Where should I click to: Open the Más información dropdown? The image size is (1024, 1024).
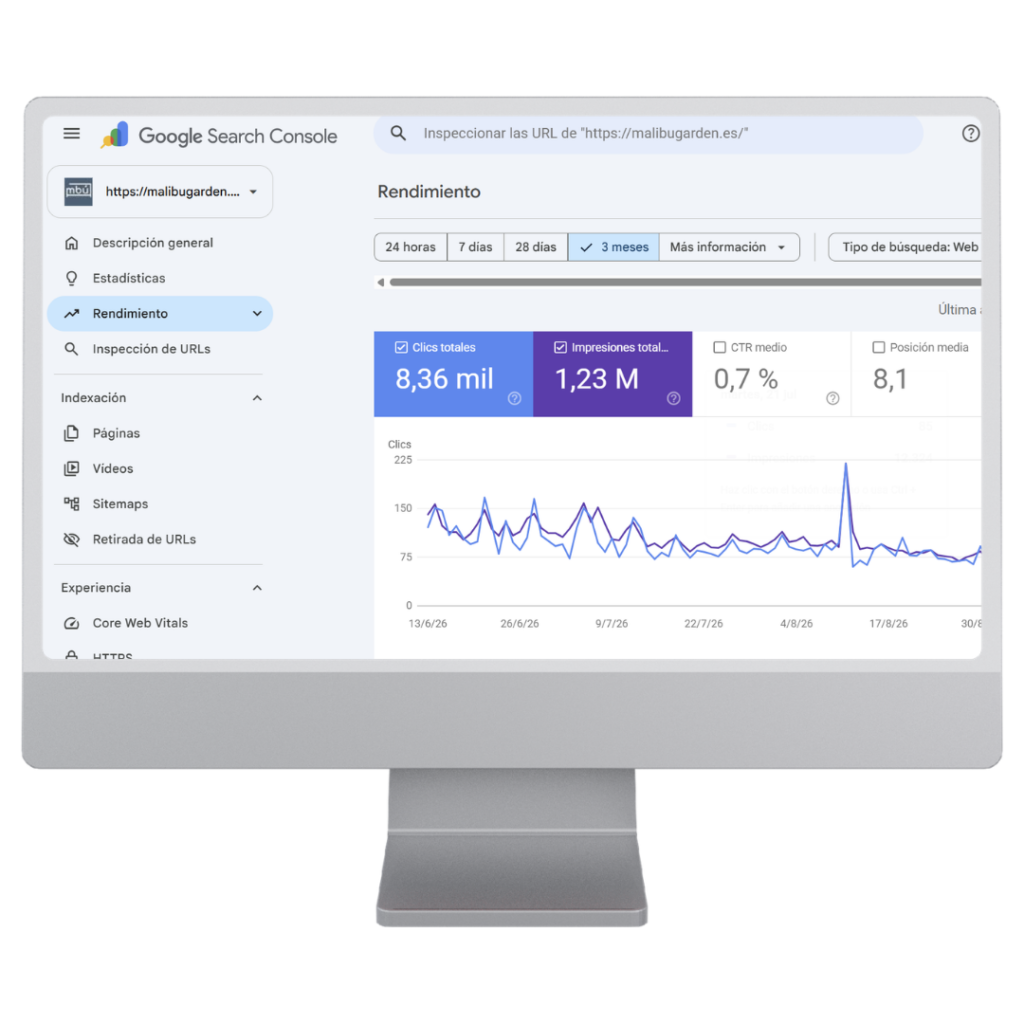pyautogui.click(x=729, y=247)
